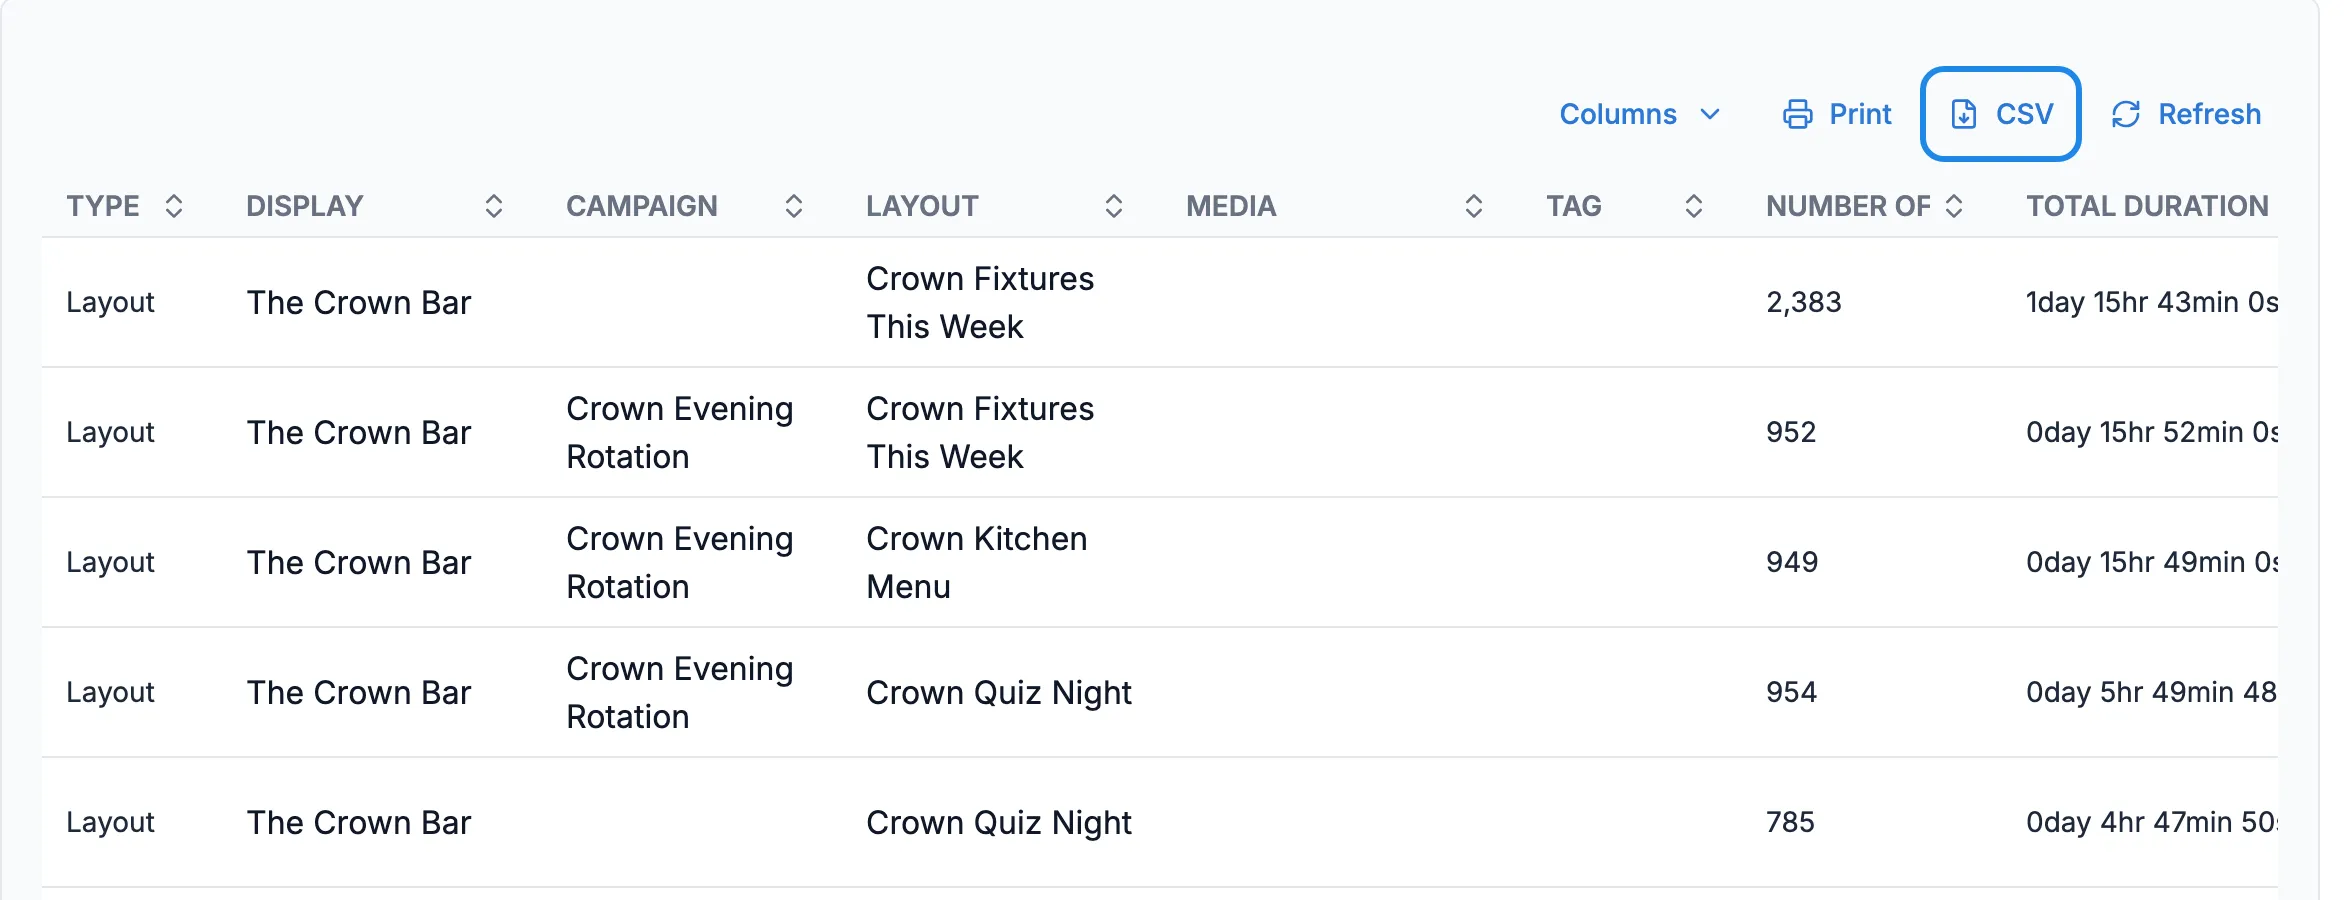
Task: Open the Columns dropdown
Action: coord(1640,114)
